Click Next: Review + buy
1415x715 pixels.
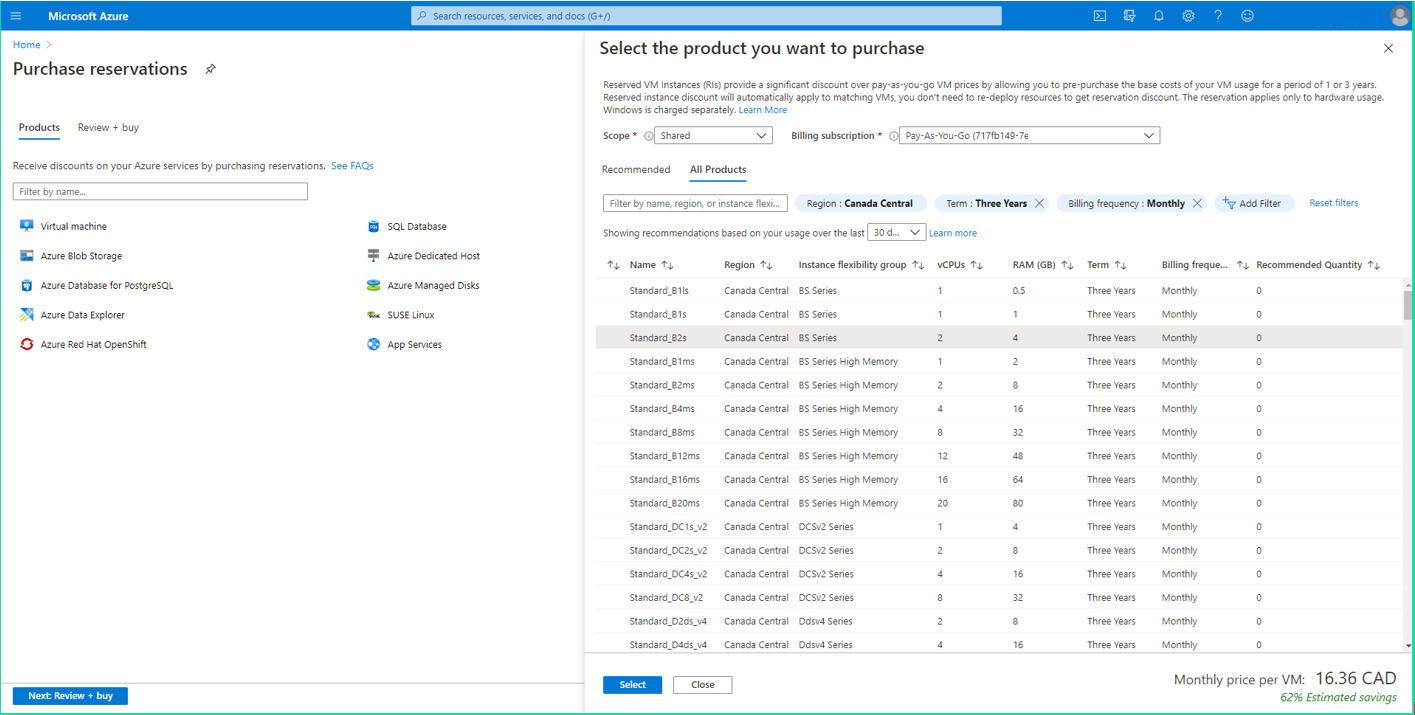[x=70, y=696]
